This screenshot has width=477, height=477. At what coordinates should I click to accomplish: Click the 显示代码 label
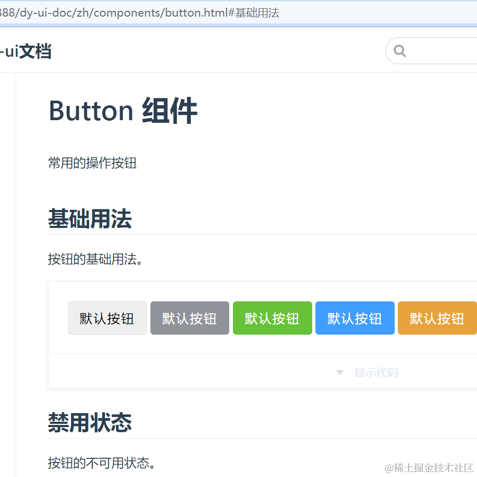pyautogui.click(x=376, y=372)
